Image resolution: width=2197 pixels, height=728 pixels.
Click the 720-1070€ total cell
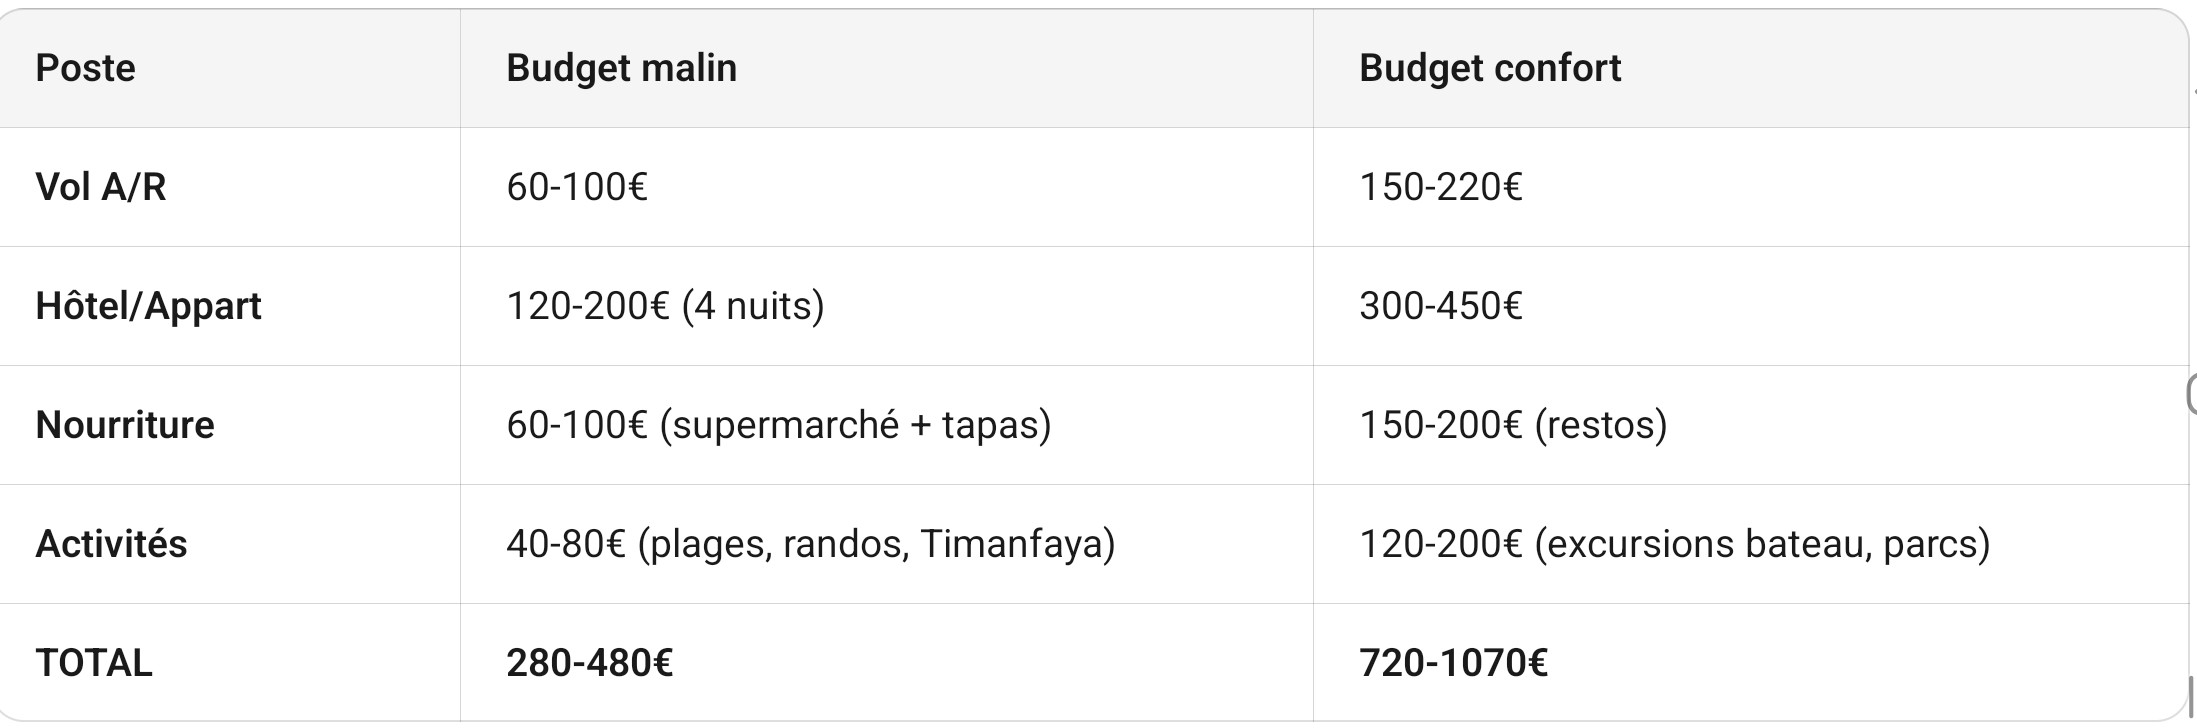point(1452,663)
